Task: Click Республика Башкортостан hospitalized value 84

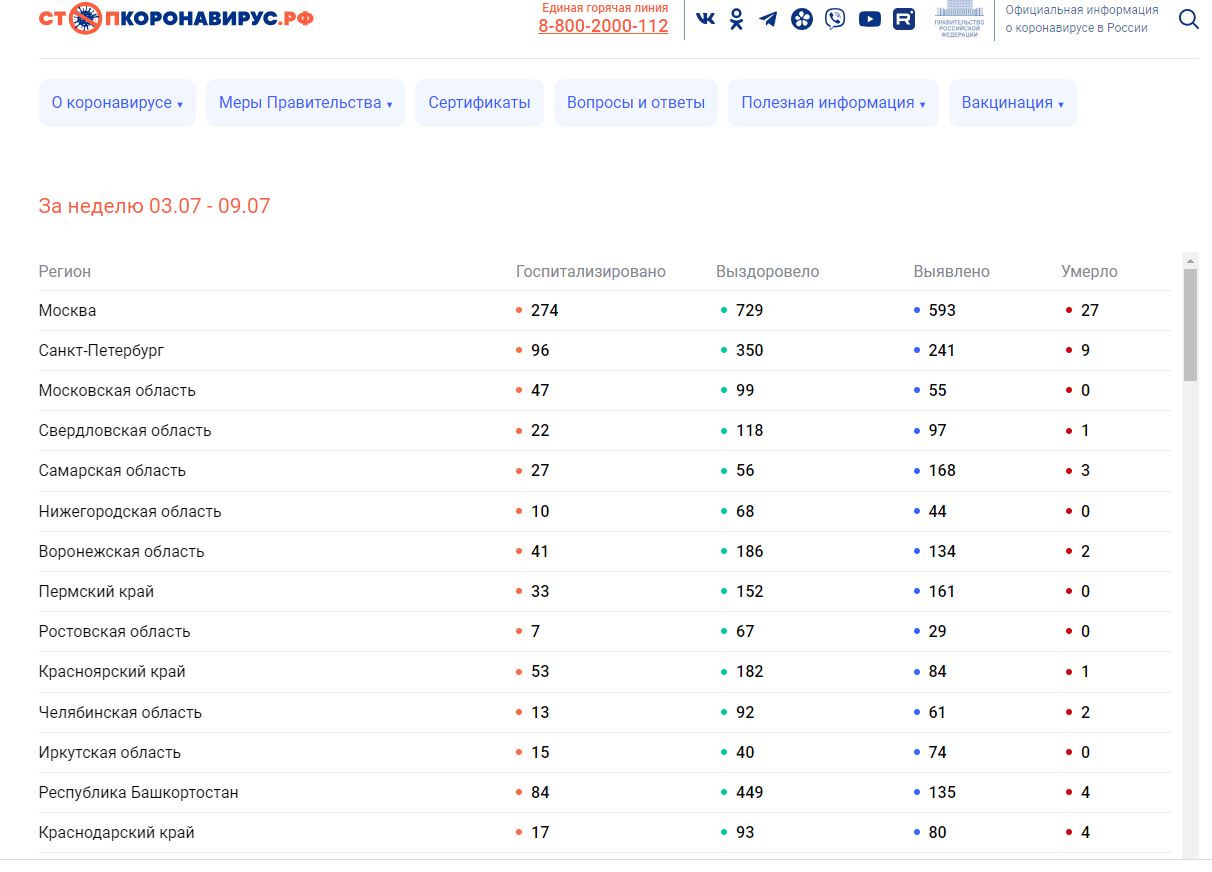Action: [x=540, y=793]
